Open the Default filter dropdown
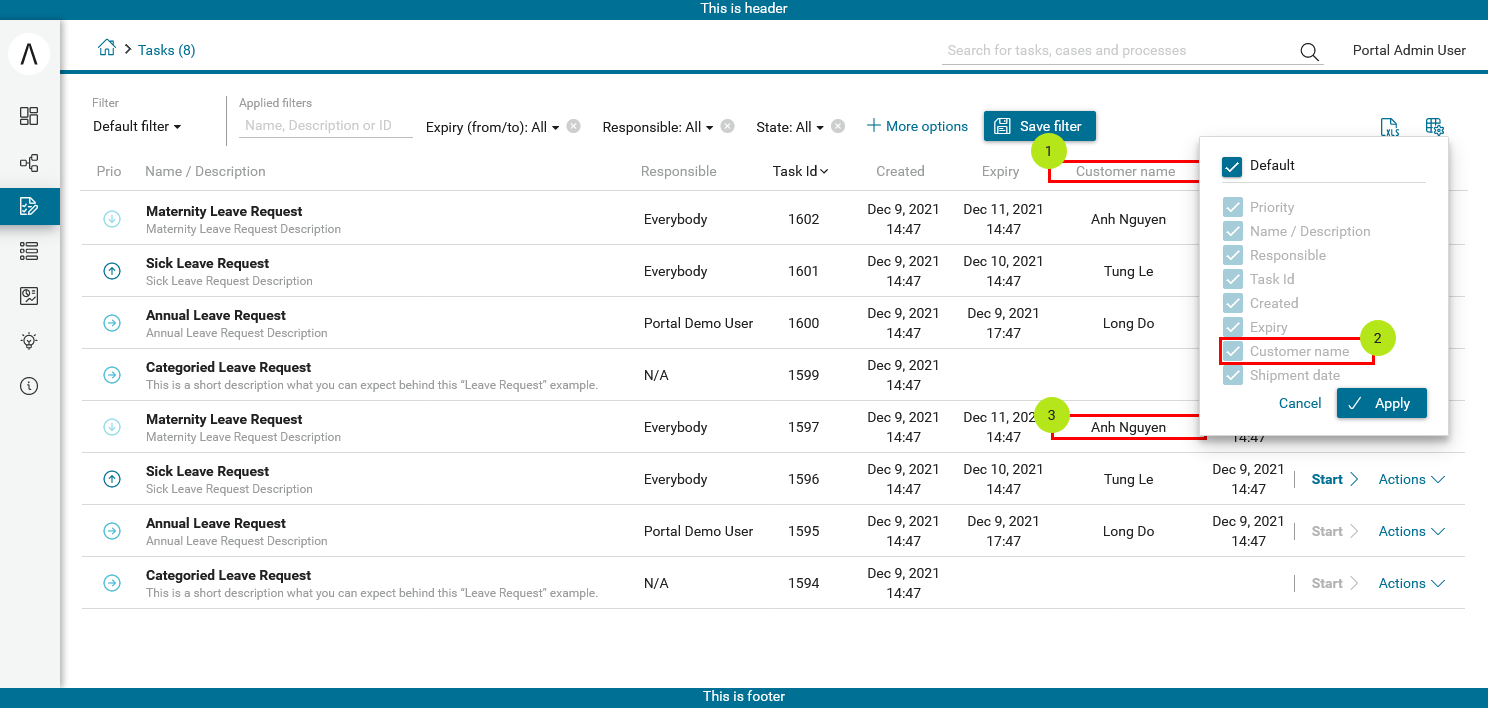The image size is (1488, 708). coord(137,126)
